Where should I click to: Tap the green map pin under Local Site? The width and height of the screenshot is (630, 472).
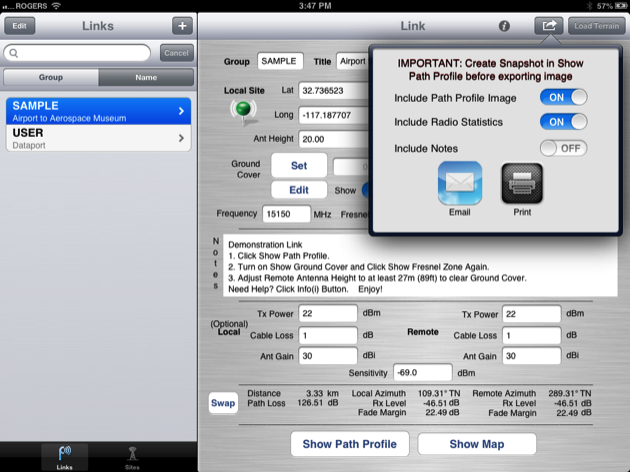tap(243, 114)
